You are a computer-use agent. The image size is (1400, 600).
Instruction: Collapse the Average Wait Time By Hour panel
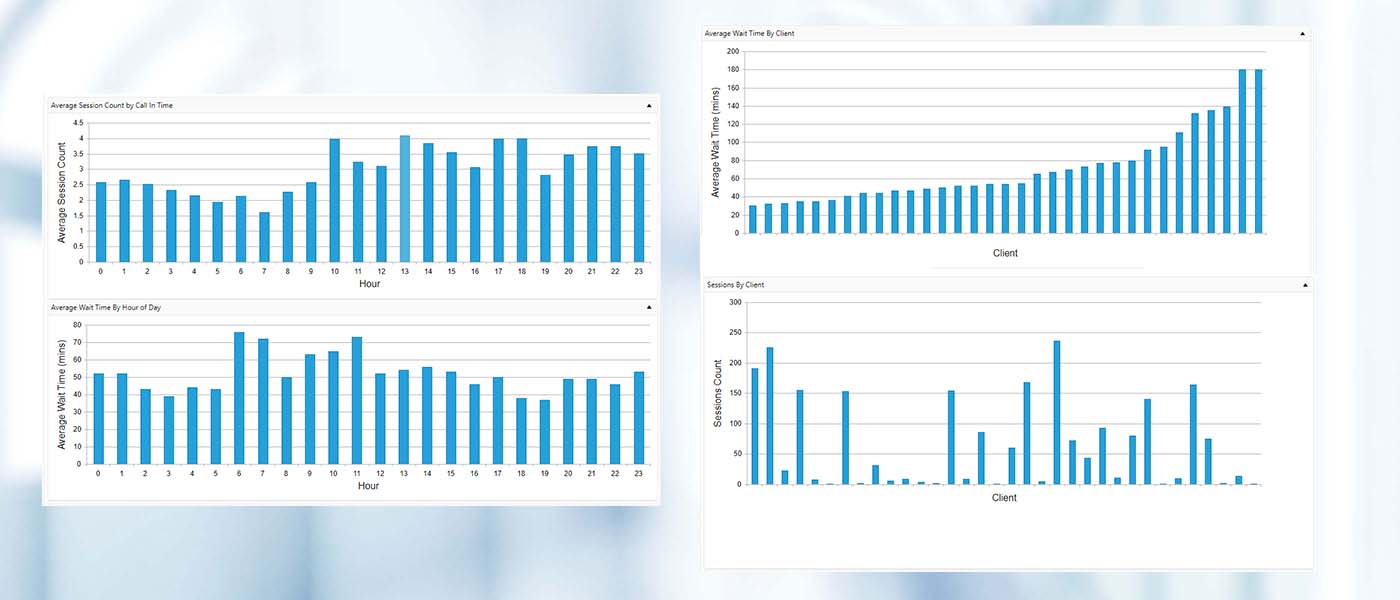pyautogui.click(x=648, y=308)
